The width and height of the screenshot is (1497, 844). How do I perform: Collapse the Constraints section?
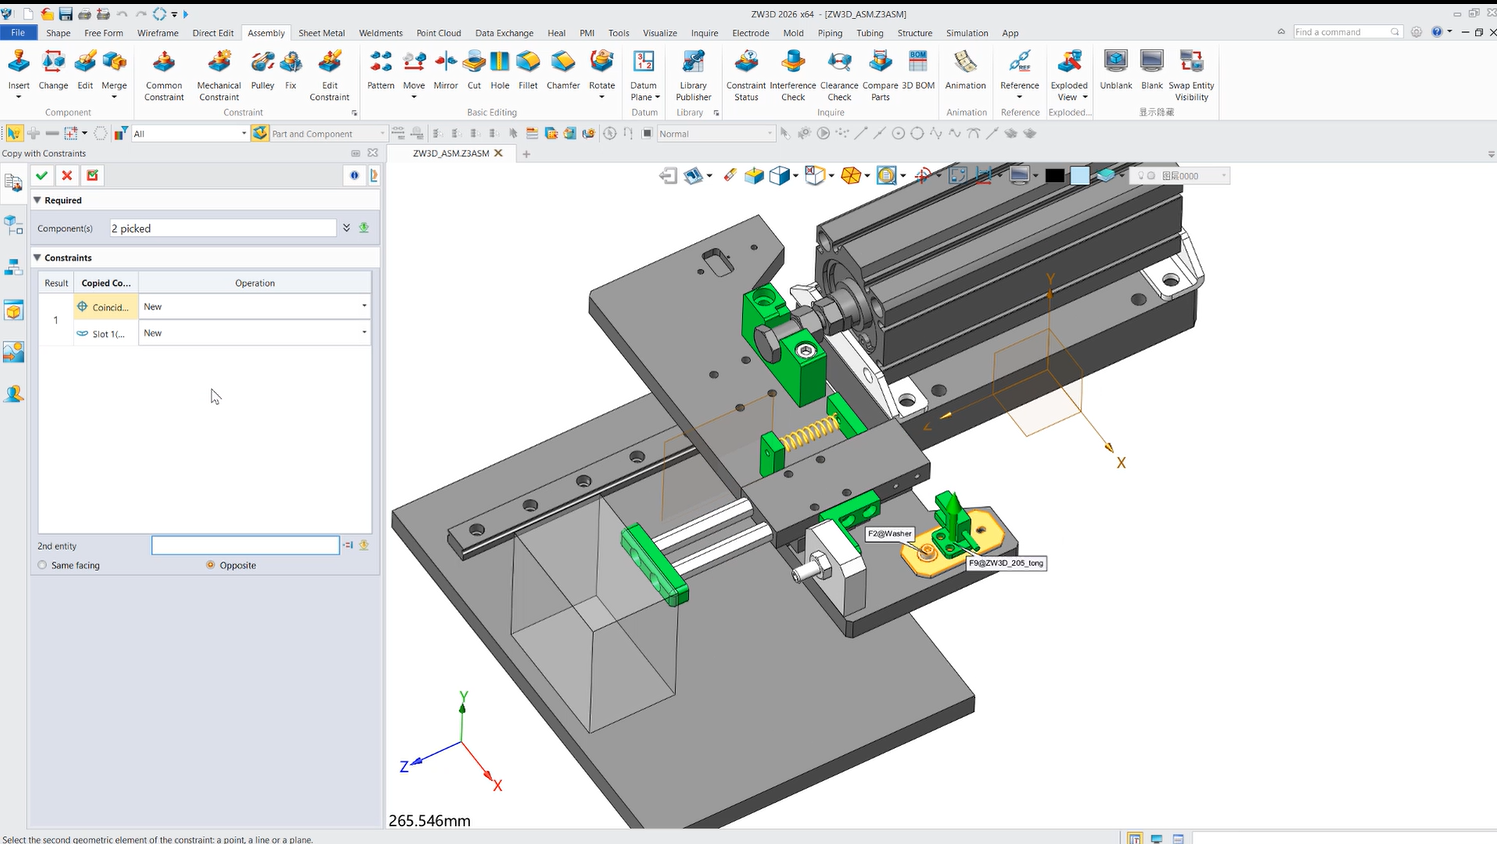(x=37, y=257)
